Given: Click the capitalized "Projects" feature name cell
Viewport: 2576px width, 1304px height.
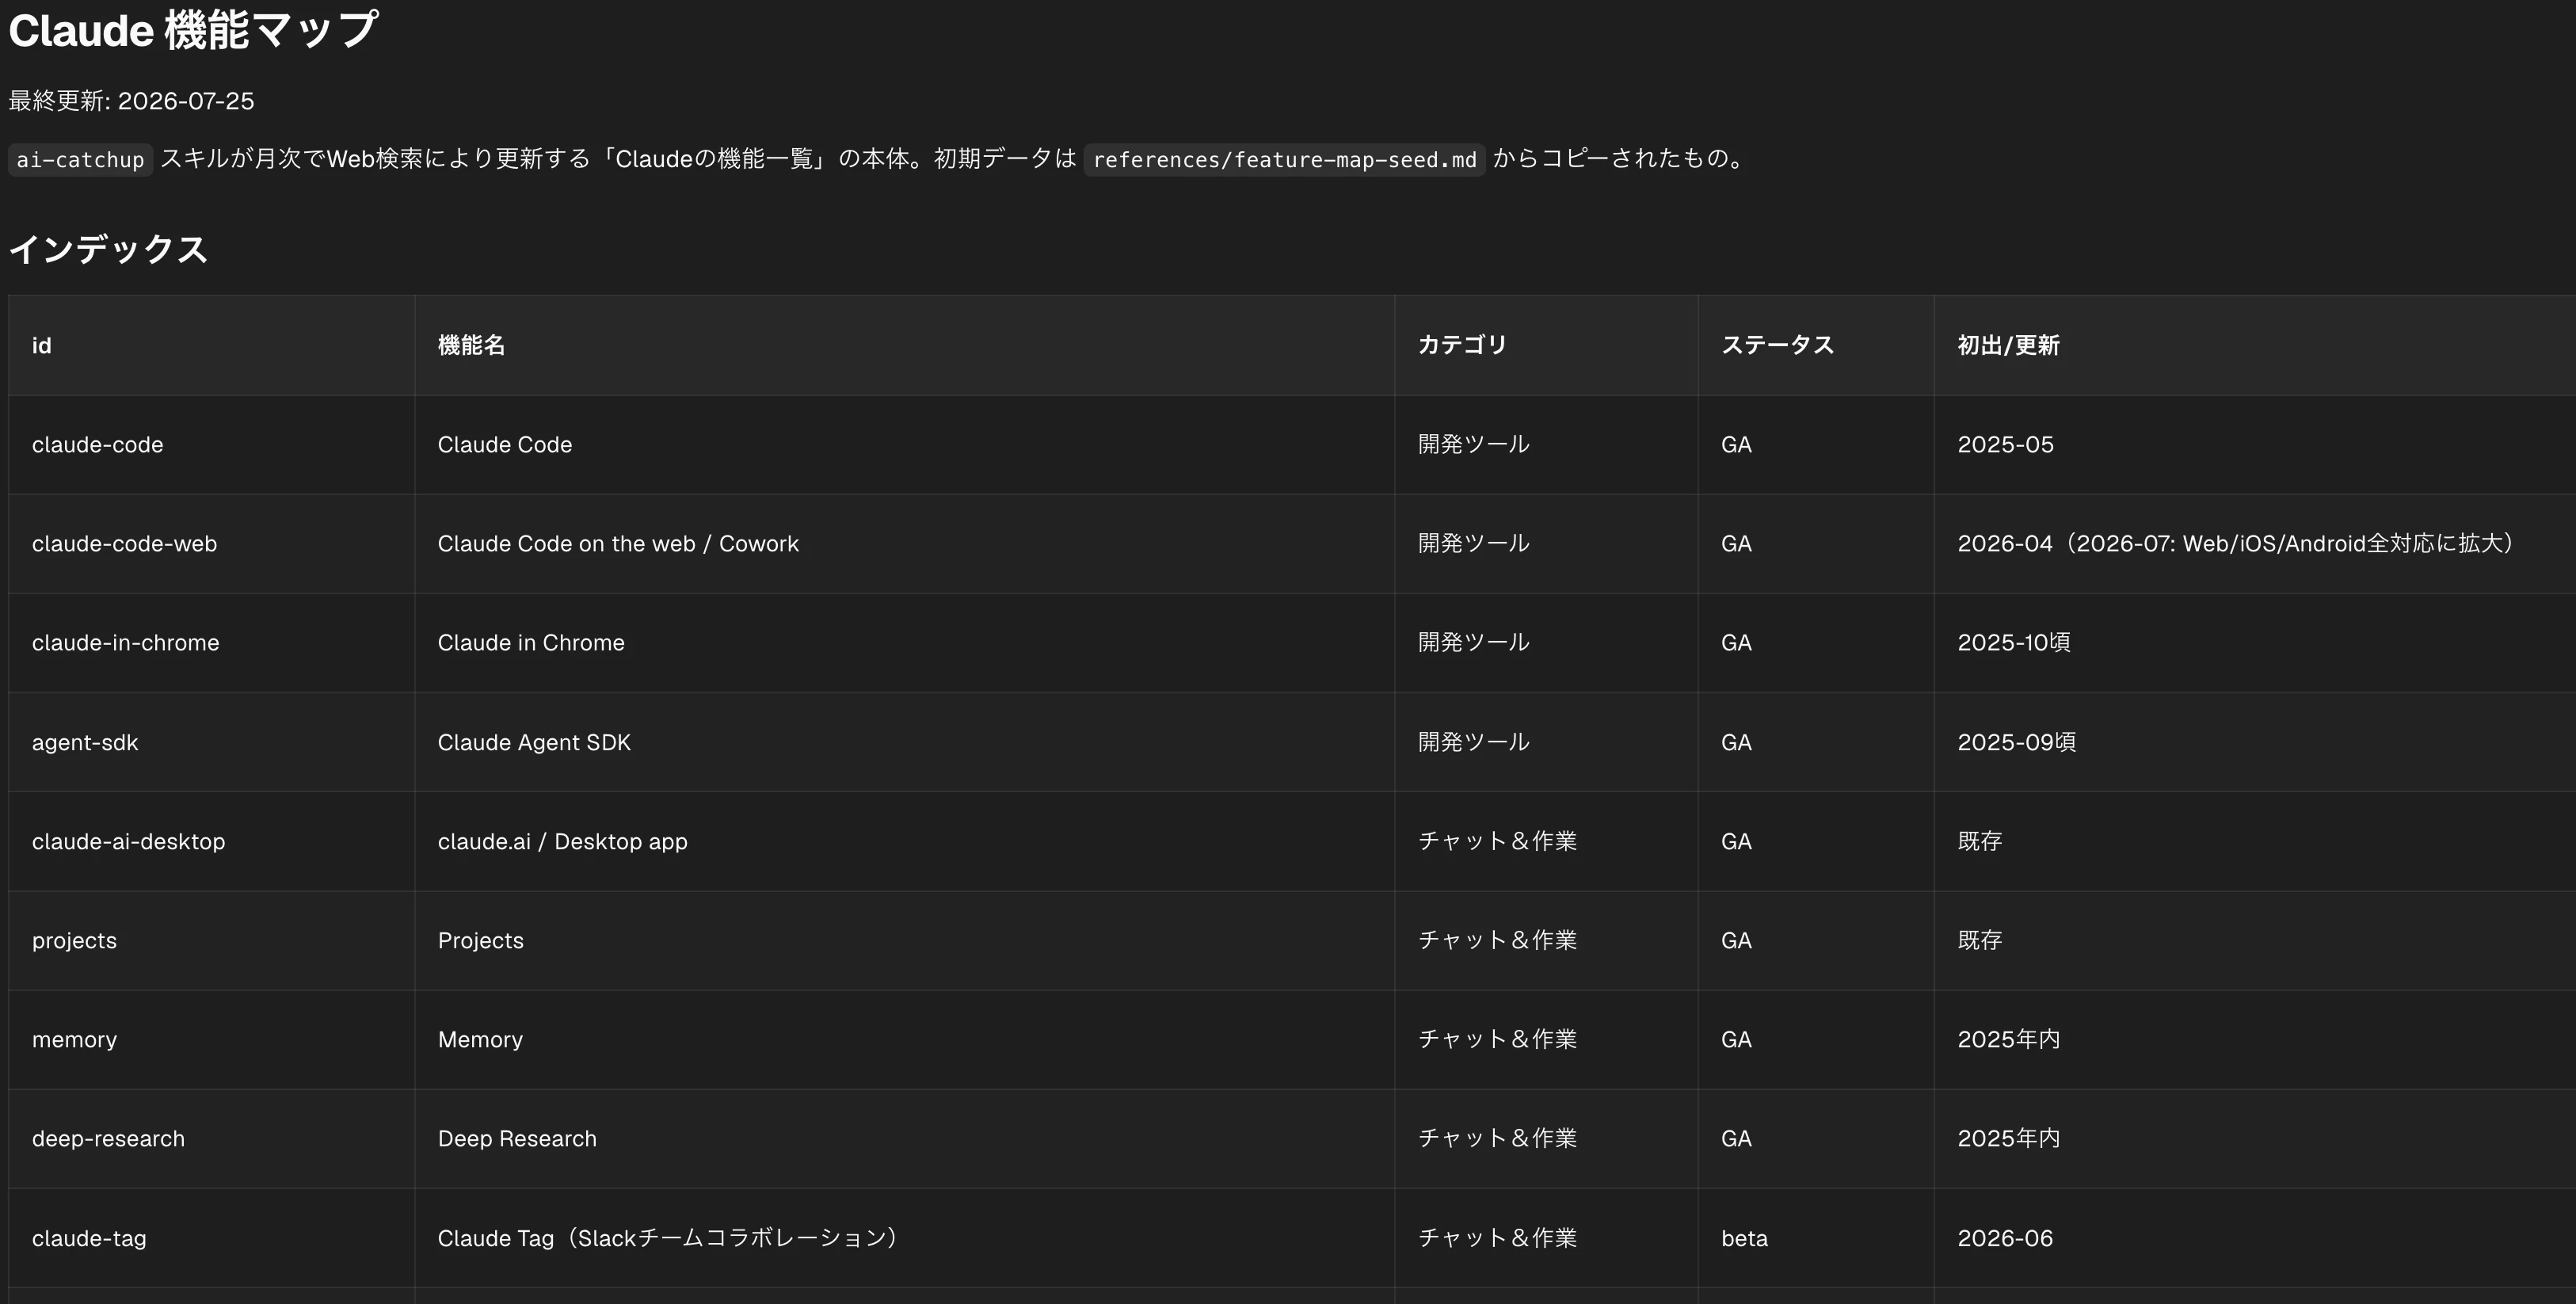Looking at the screenshot, I should point(480,940).
